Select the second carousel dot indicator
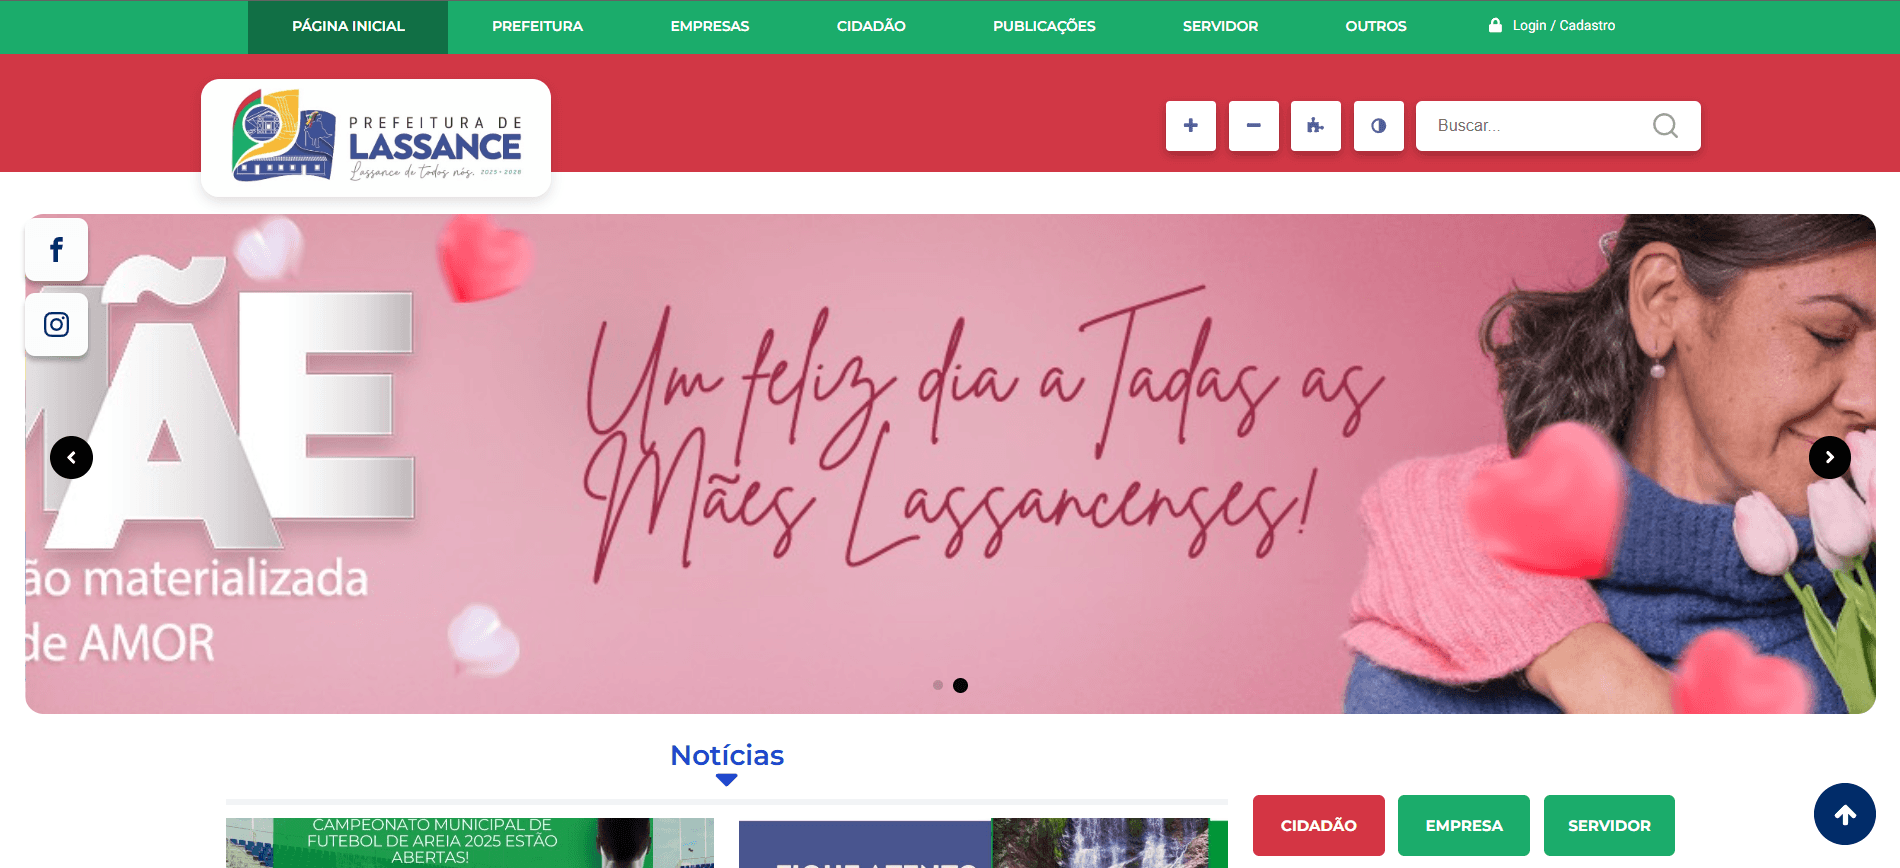 coord(960,685)
